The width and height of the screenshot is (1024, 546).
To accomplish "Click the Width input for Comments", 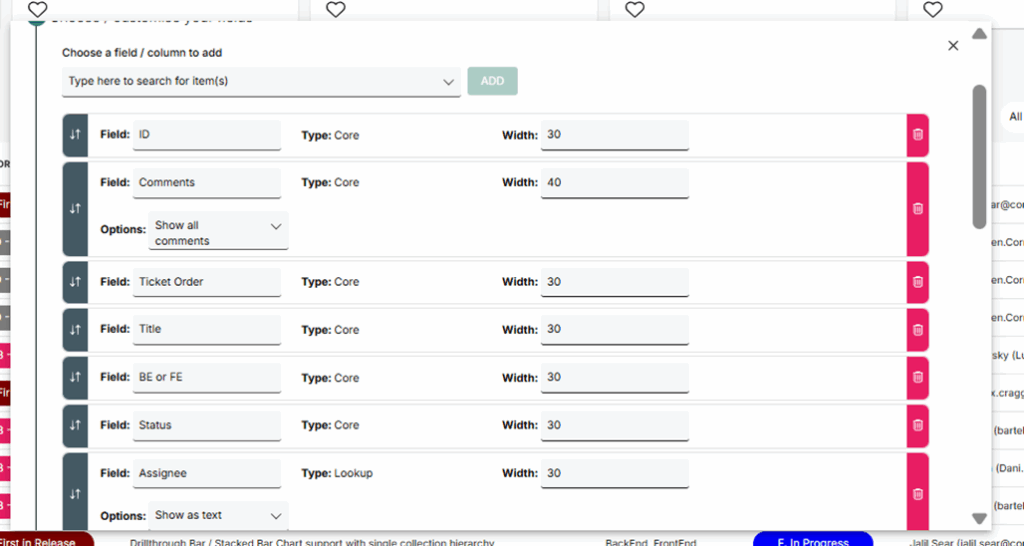I will 614,183.
